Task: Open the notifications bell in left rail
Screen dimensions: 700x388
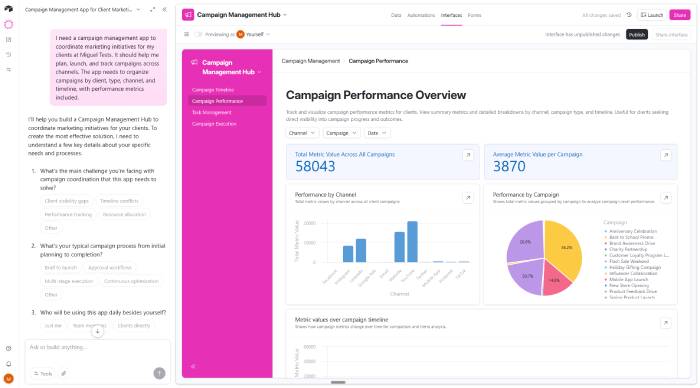Action: [x=8, y=364]
